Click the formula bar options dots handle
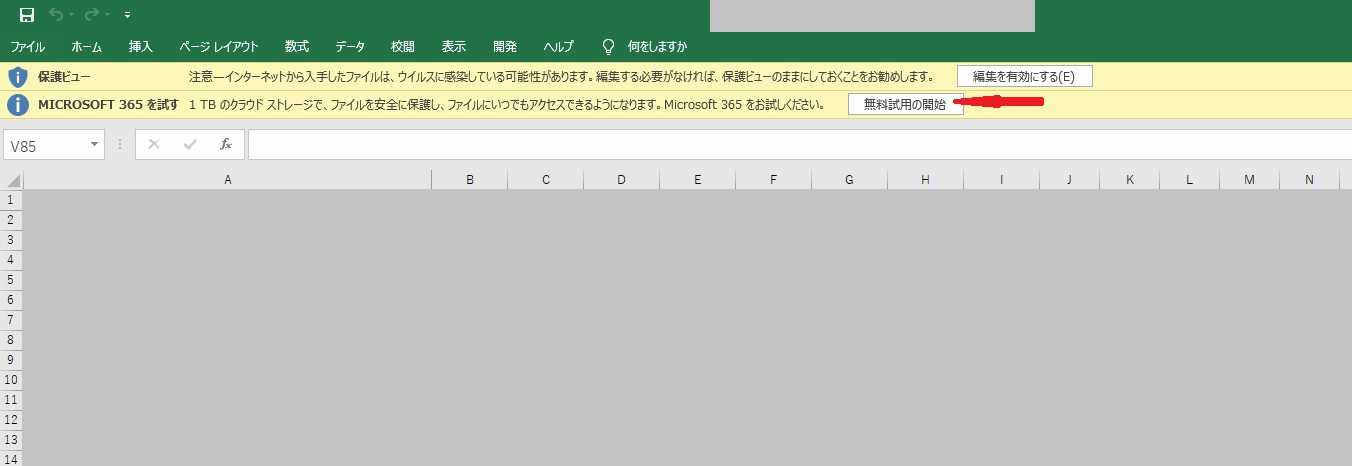 [120, 145]
